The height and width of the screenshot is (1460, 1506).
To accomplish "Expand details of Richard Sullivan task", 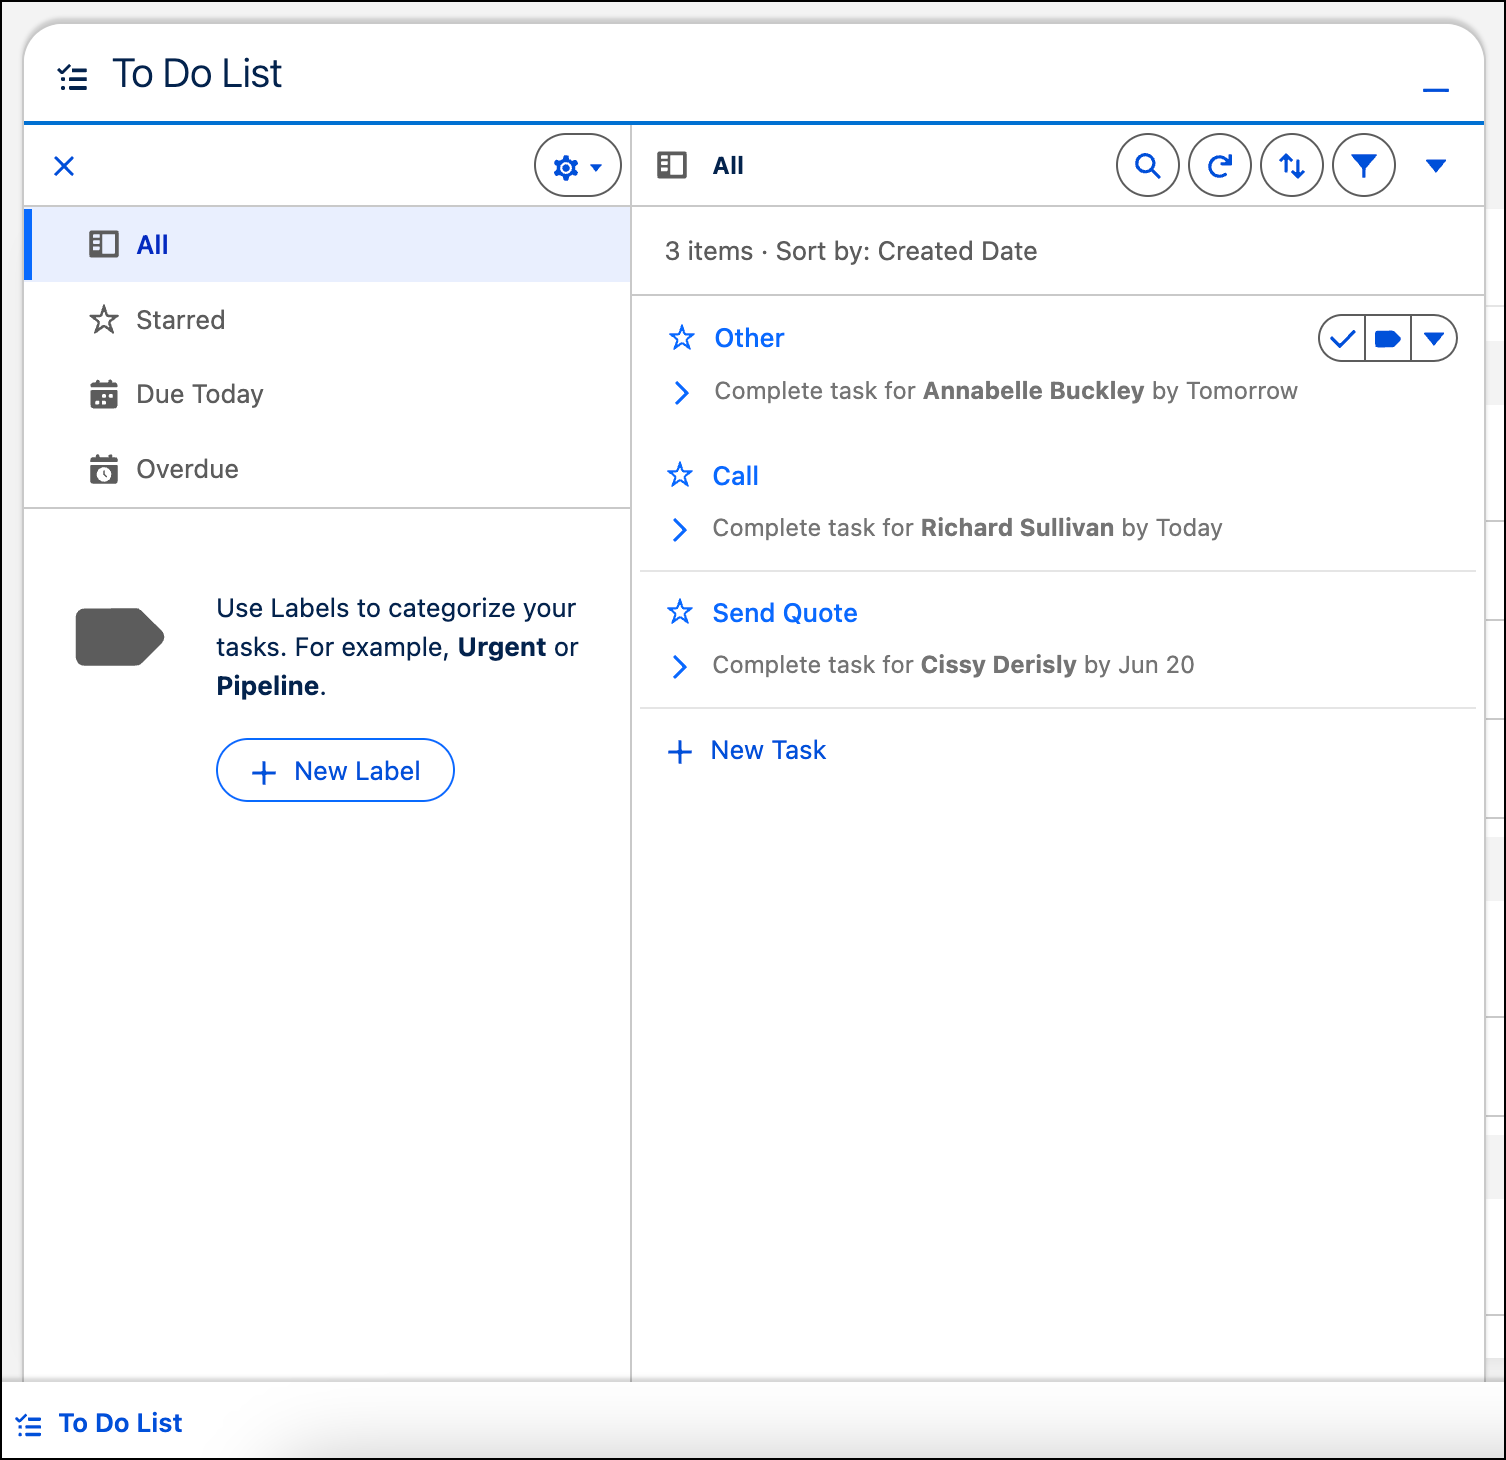I will 680,529.
